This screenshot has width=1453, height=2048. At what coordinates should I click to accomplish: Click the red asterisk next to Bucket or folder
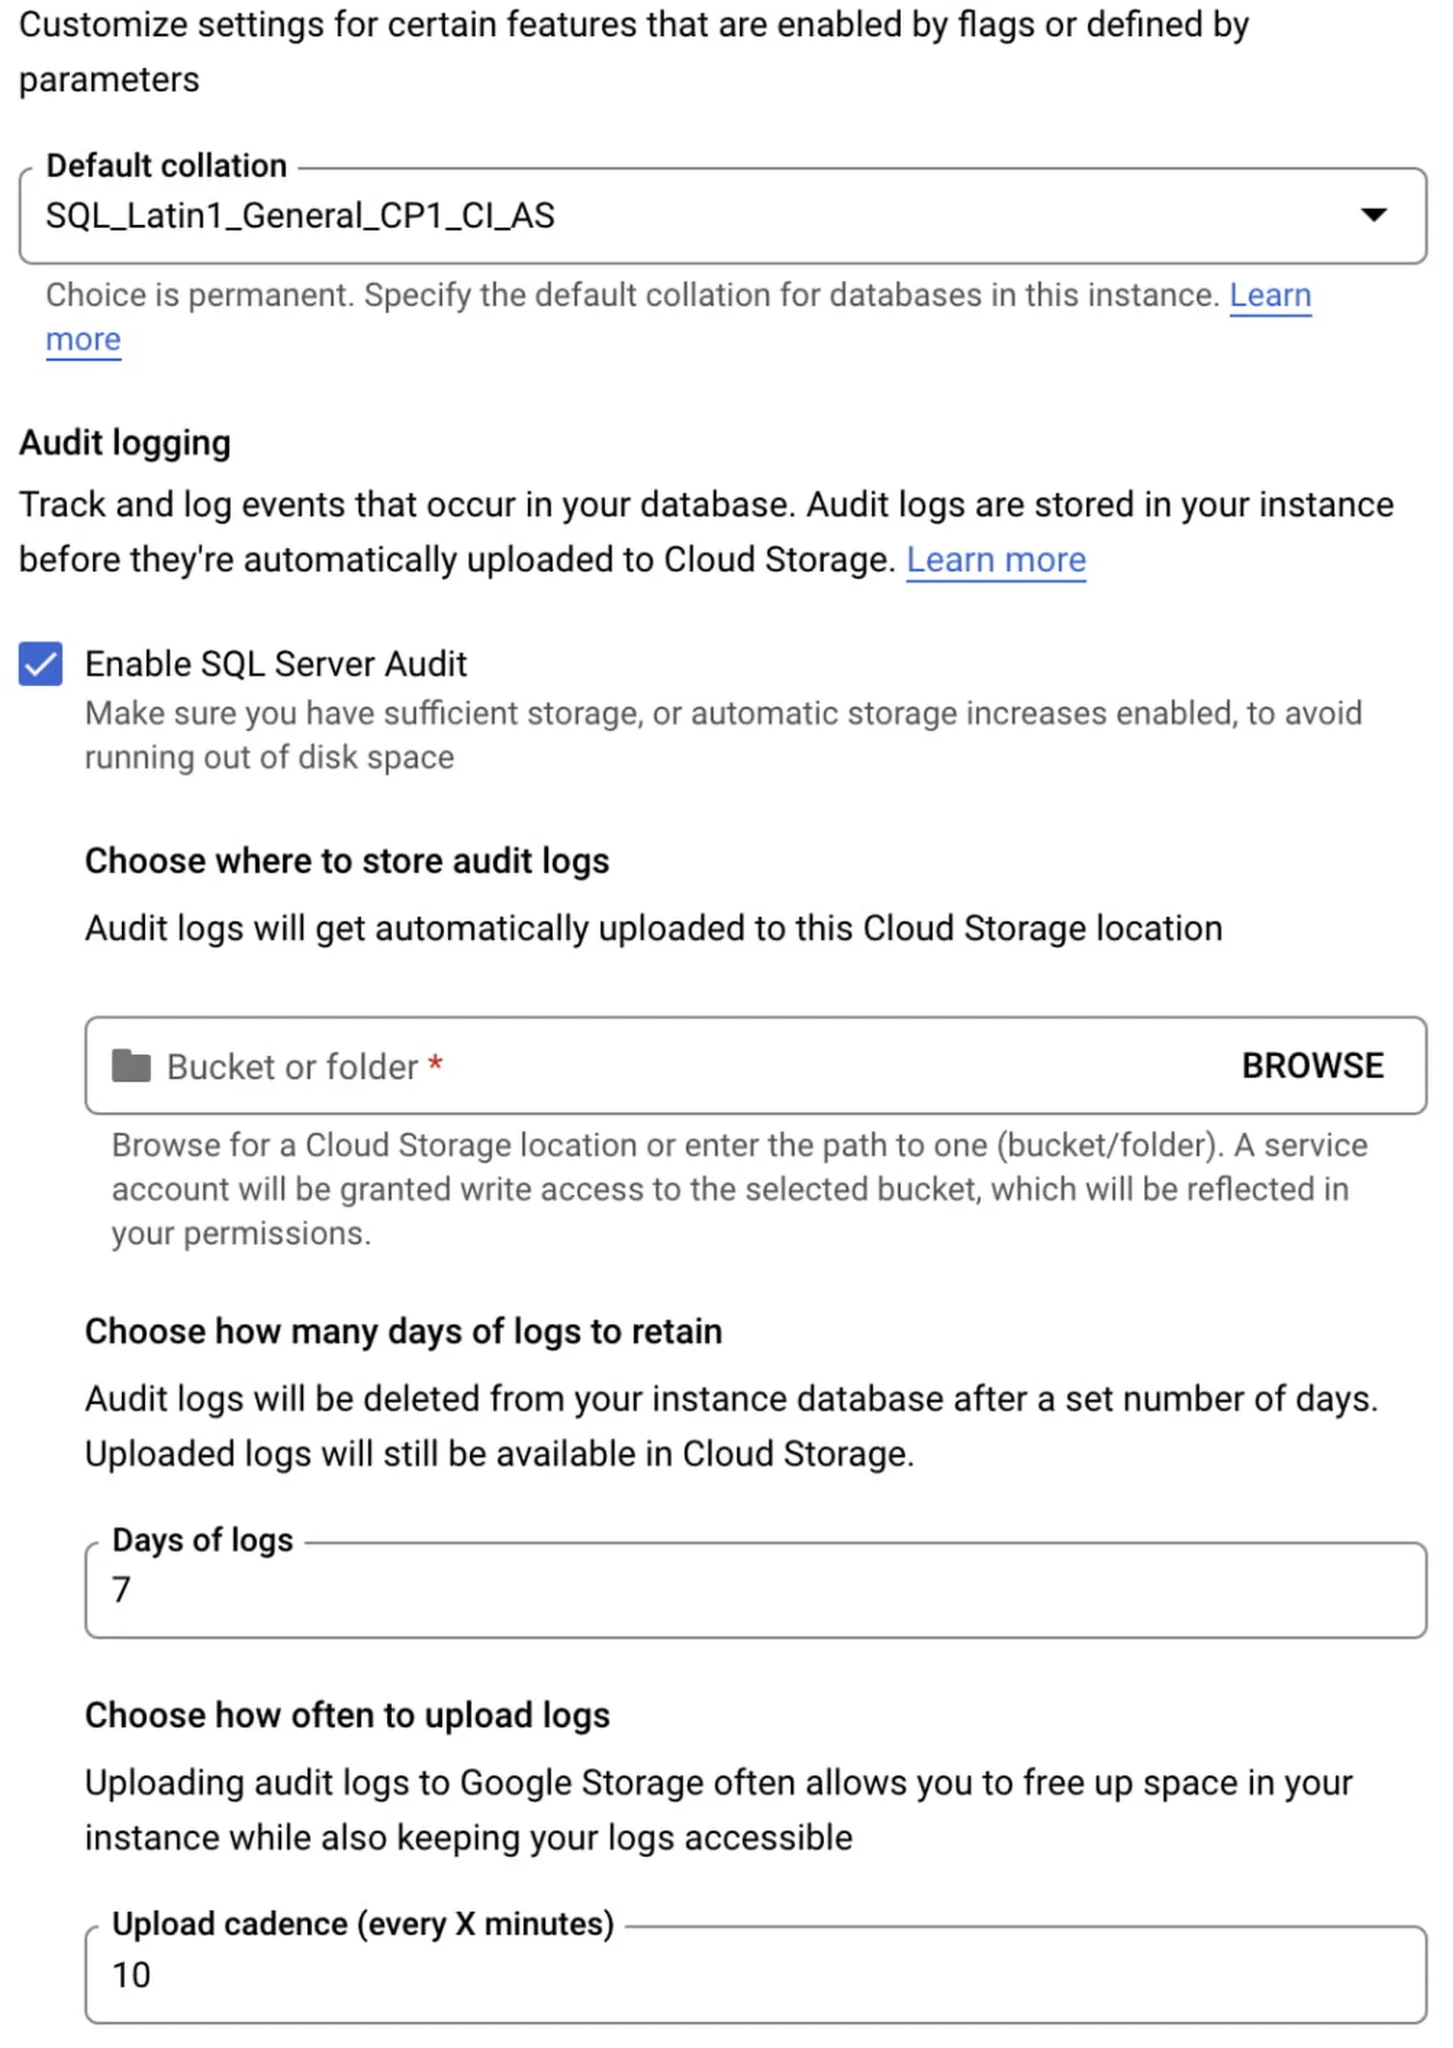(x=436, y=1066)
